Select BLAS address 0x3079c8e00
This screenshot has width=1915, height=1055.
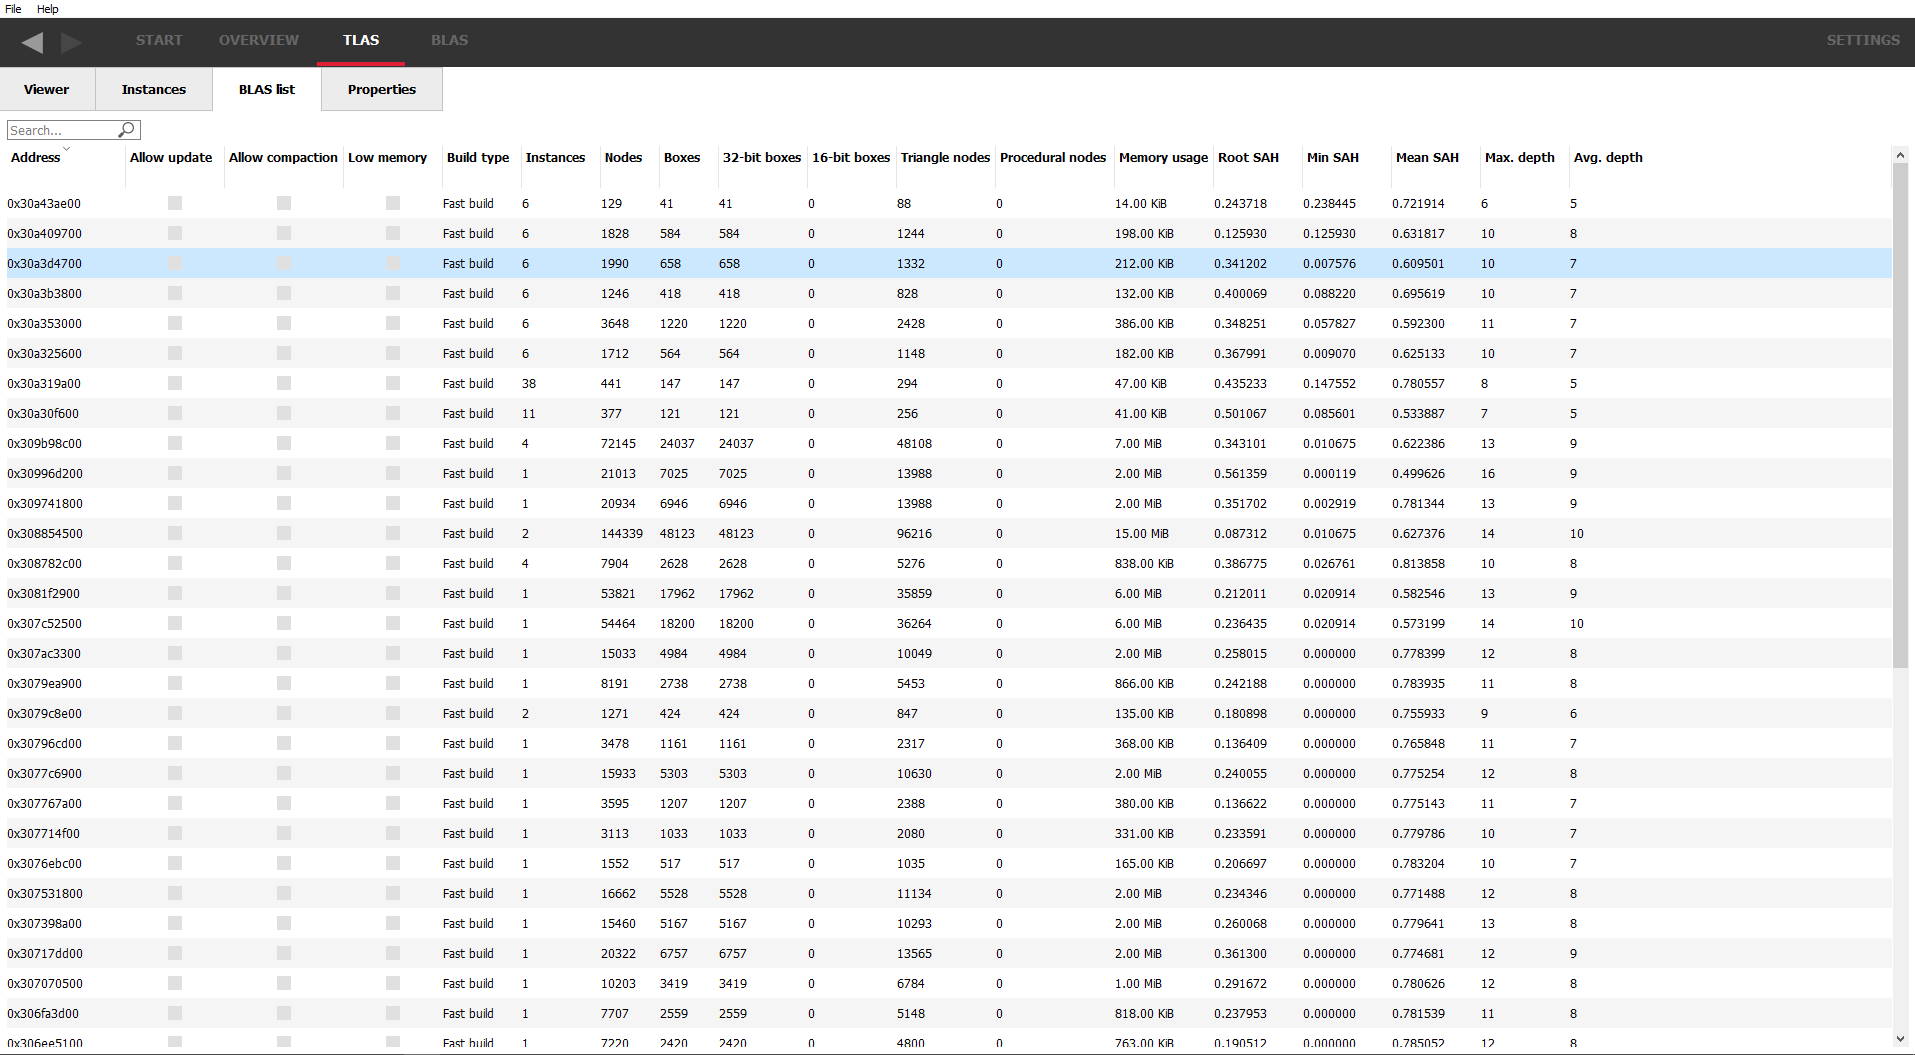point(44,713)
